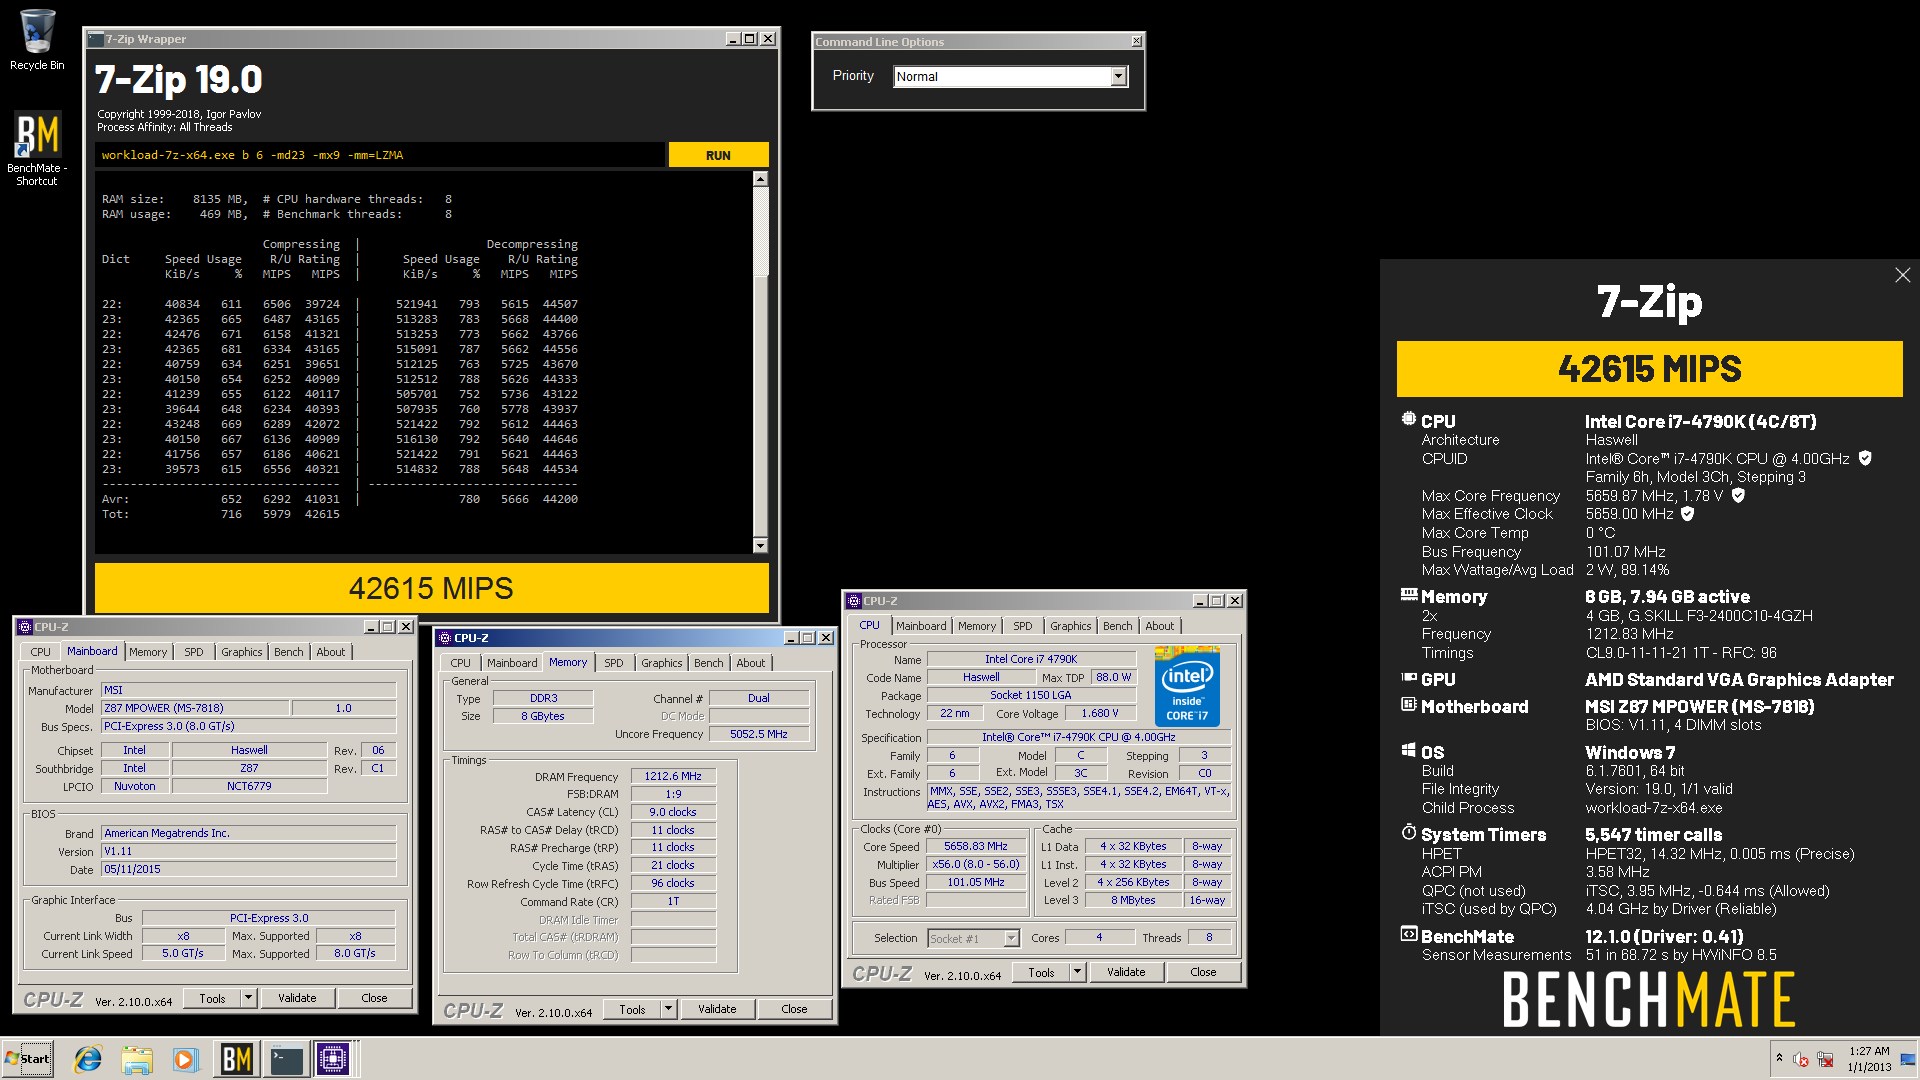Image resolution: width=1920 pixels, height=1080 pixels.
Task: Close the Command Line Options window
Action: click(x=1136, y=41)
